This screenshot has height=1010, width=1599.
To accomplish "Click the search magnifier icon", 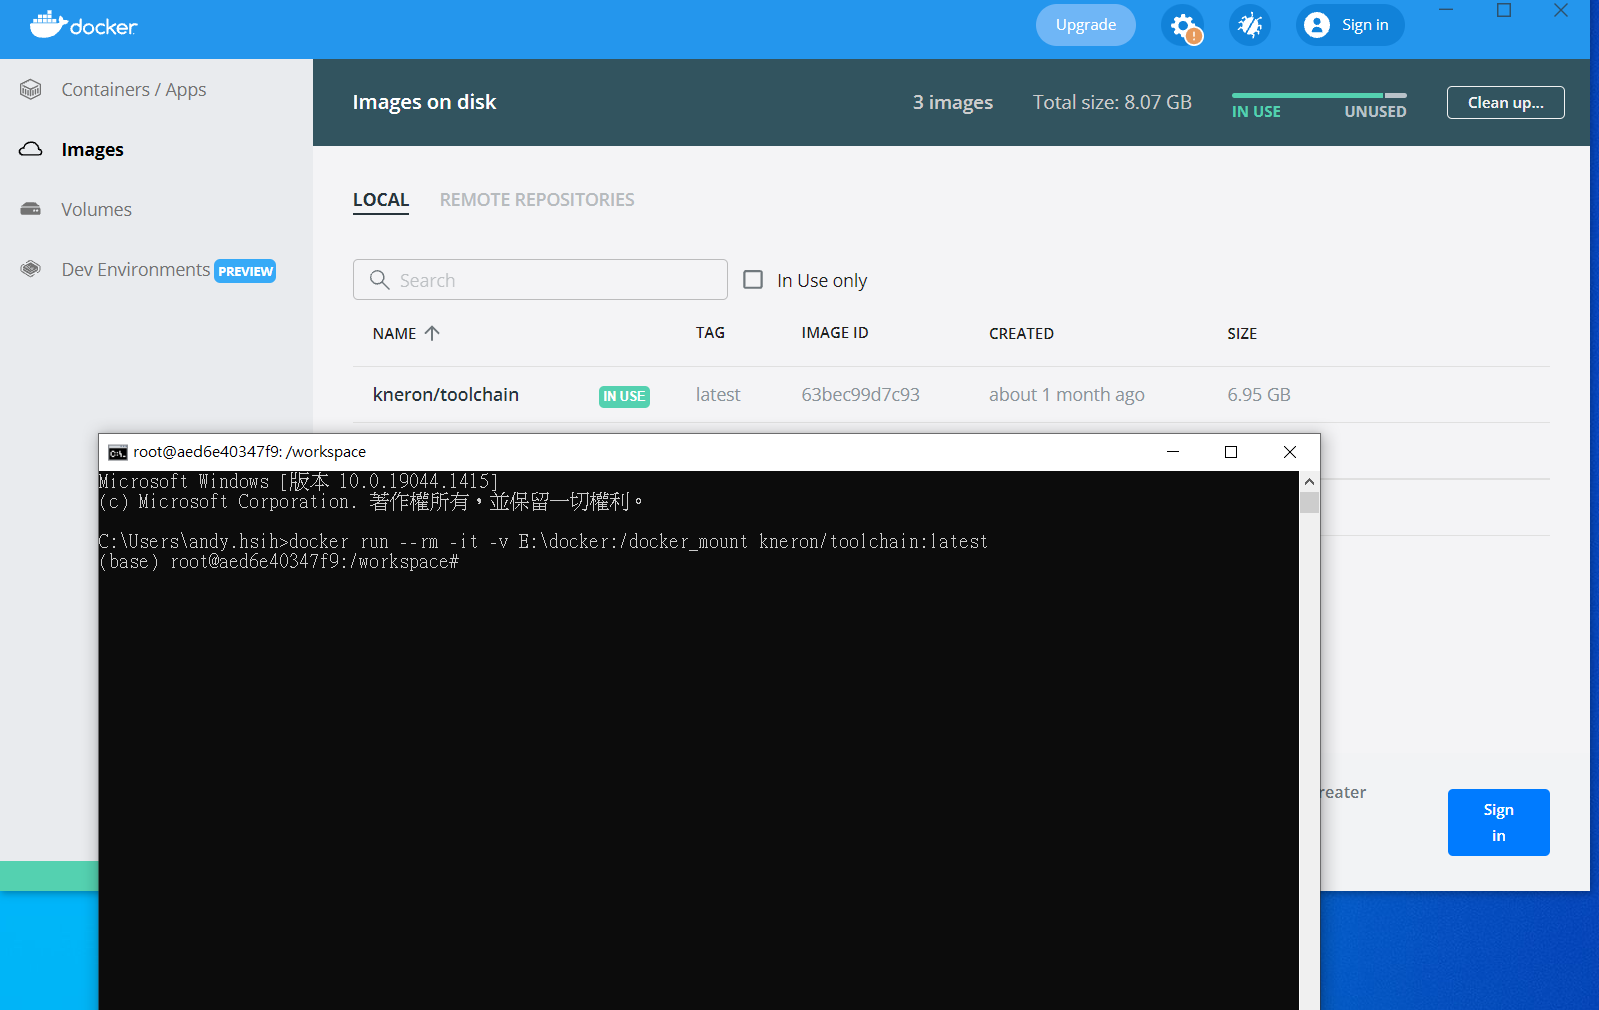I will coord(379,280).
